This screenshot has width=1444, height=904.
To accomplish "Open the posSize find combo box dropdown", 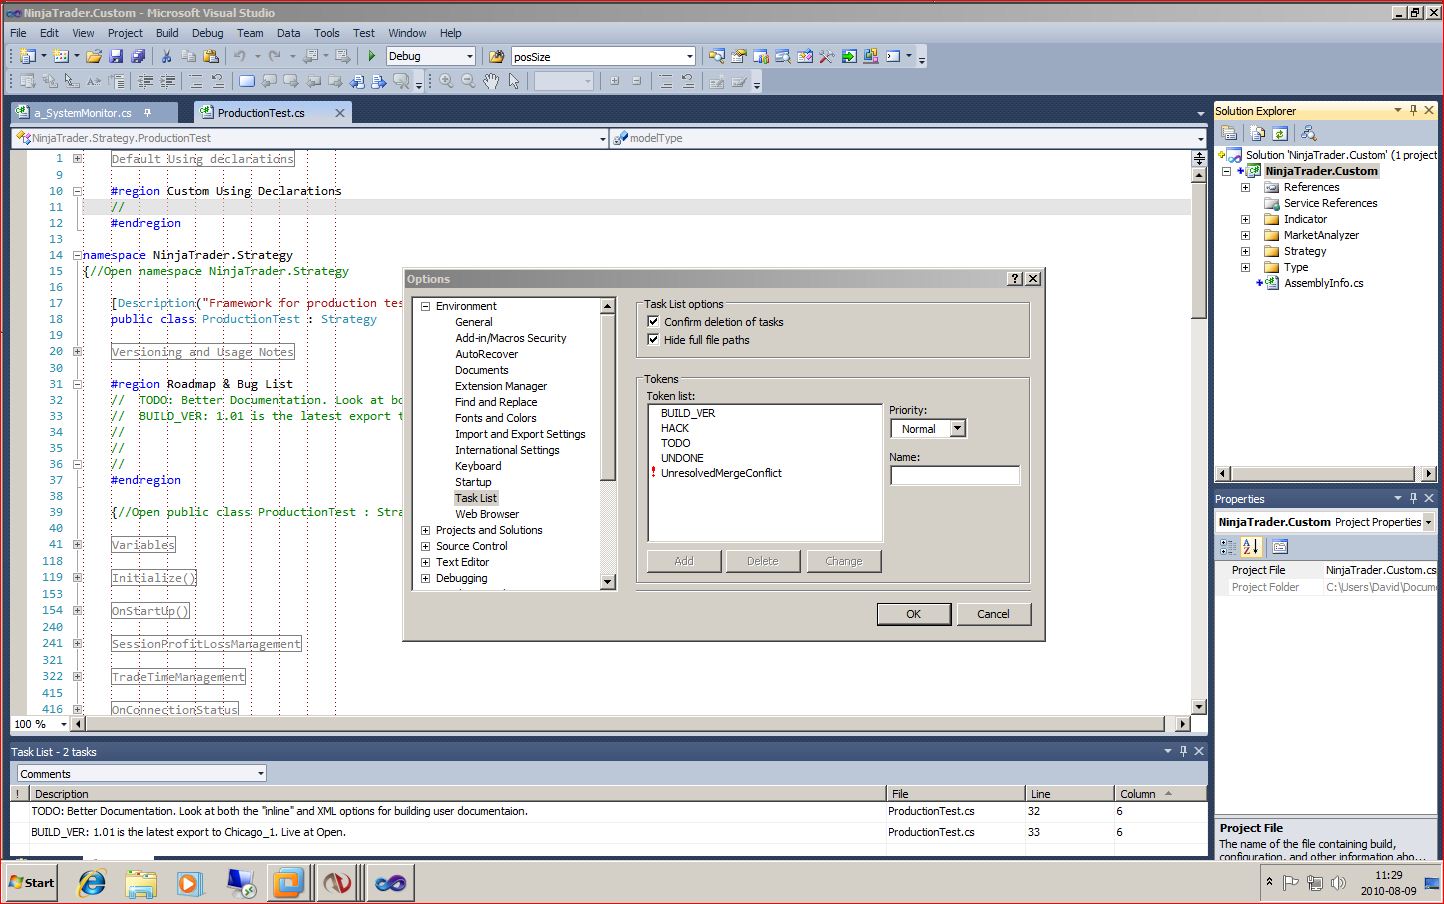I will (689, 57).
